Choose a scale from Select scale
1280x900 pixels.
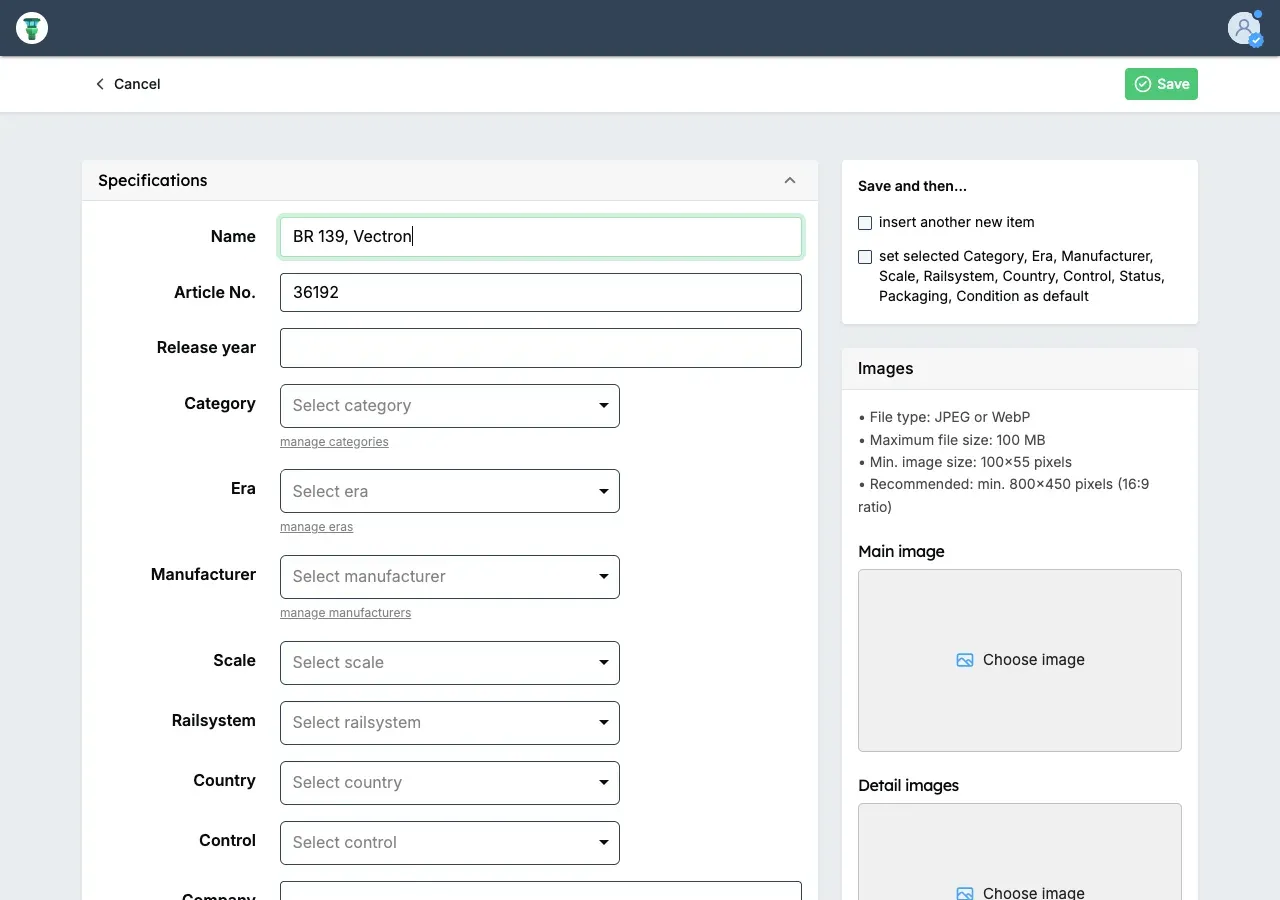450,663
